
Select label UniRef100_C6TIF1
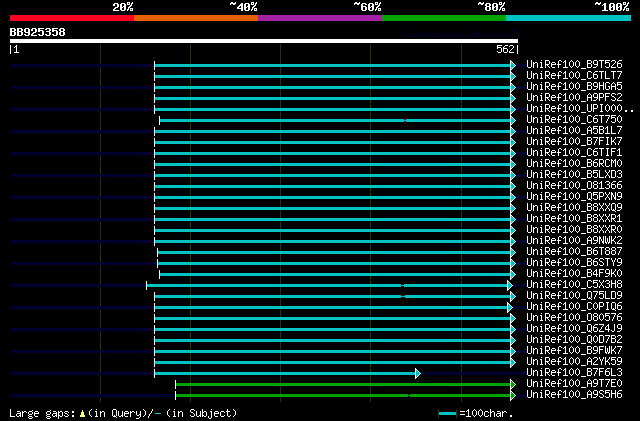click(x=574, y=153)
